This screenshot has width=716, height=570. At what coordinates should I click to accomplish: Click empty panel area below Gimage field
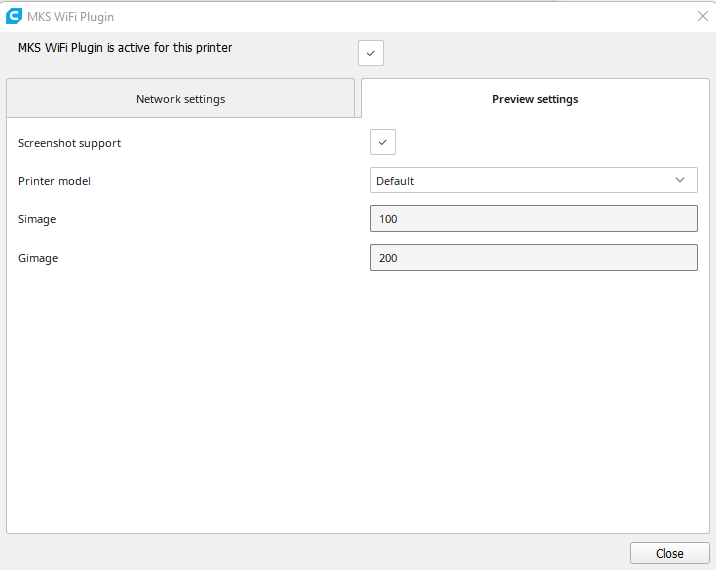(x=358, y=402)
